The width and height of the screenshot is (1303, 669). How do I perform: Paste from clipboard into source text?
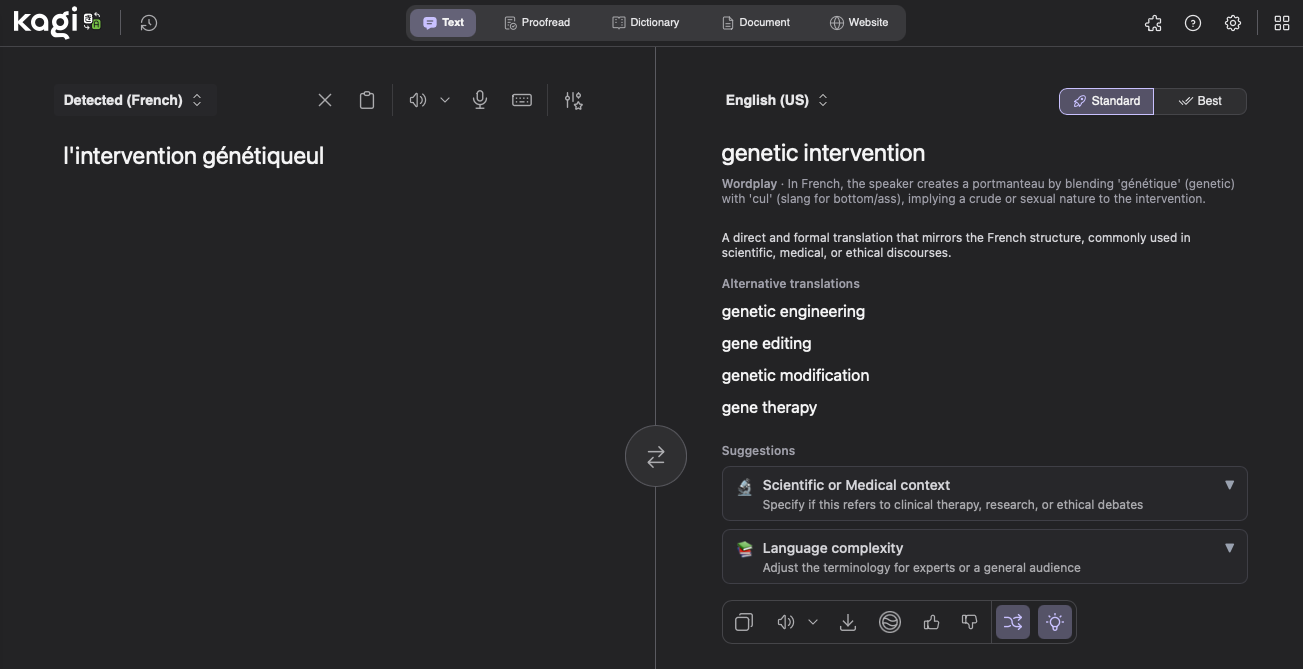[x=367, y=100]
